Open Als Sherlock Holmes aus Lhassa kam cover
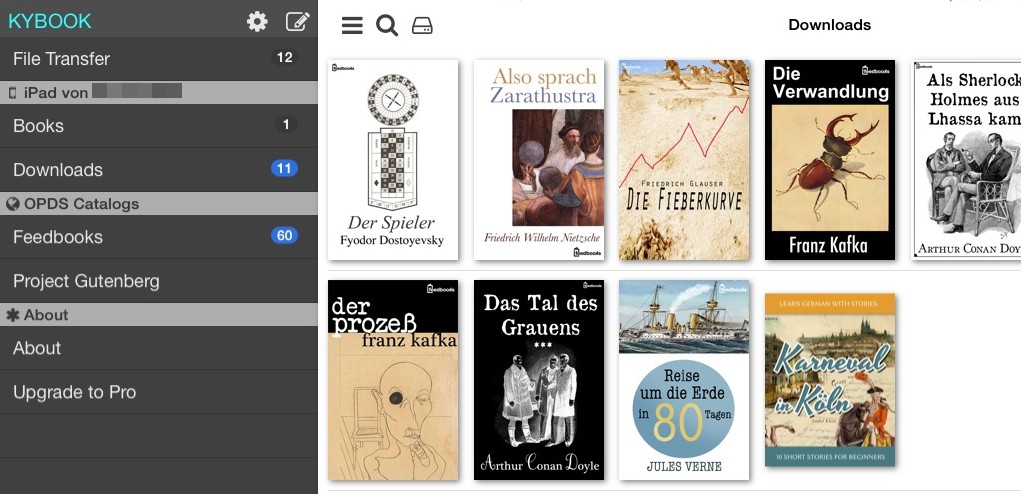This screenshot has height=494, width=1021. tap(966, 160)
